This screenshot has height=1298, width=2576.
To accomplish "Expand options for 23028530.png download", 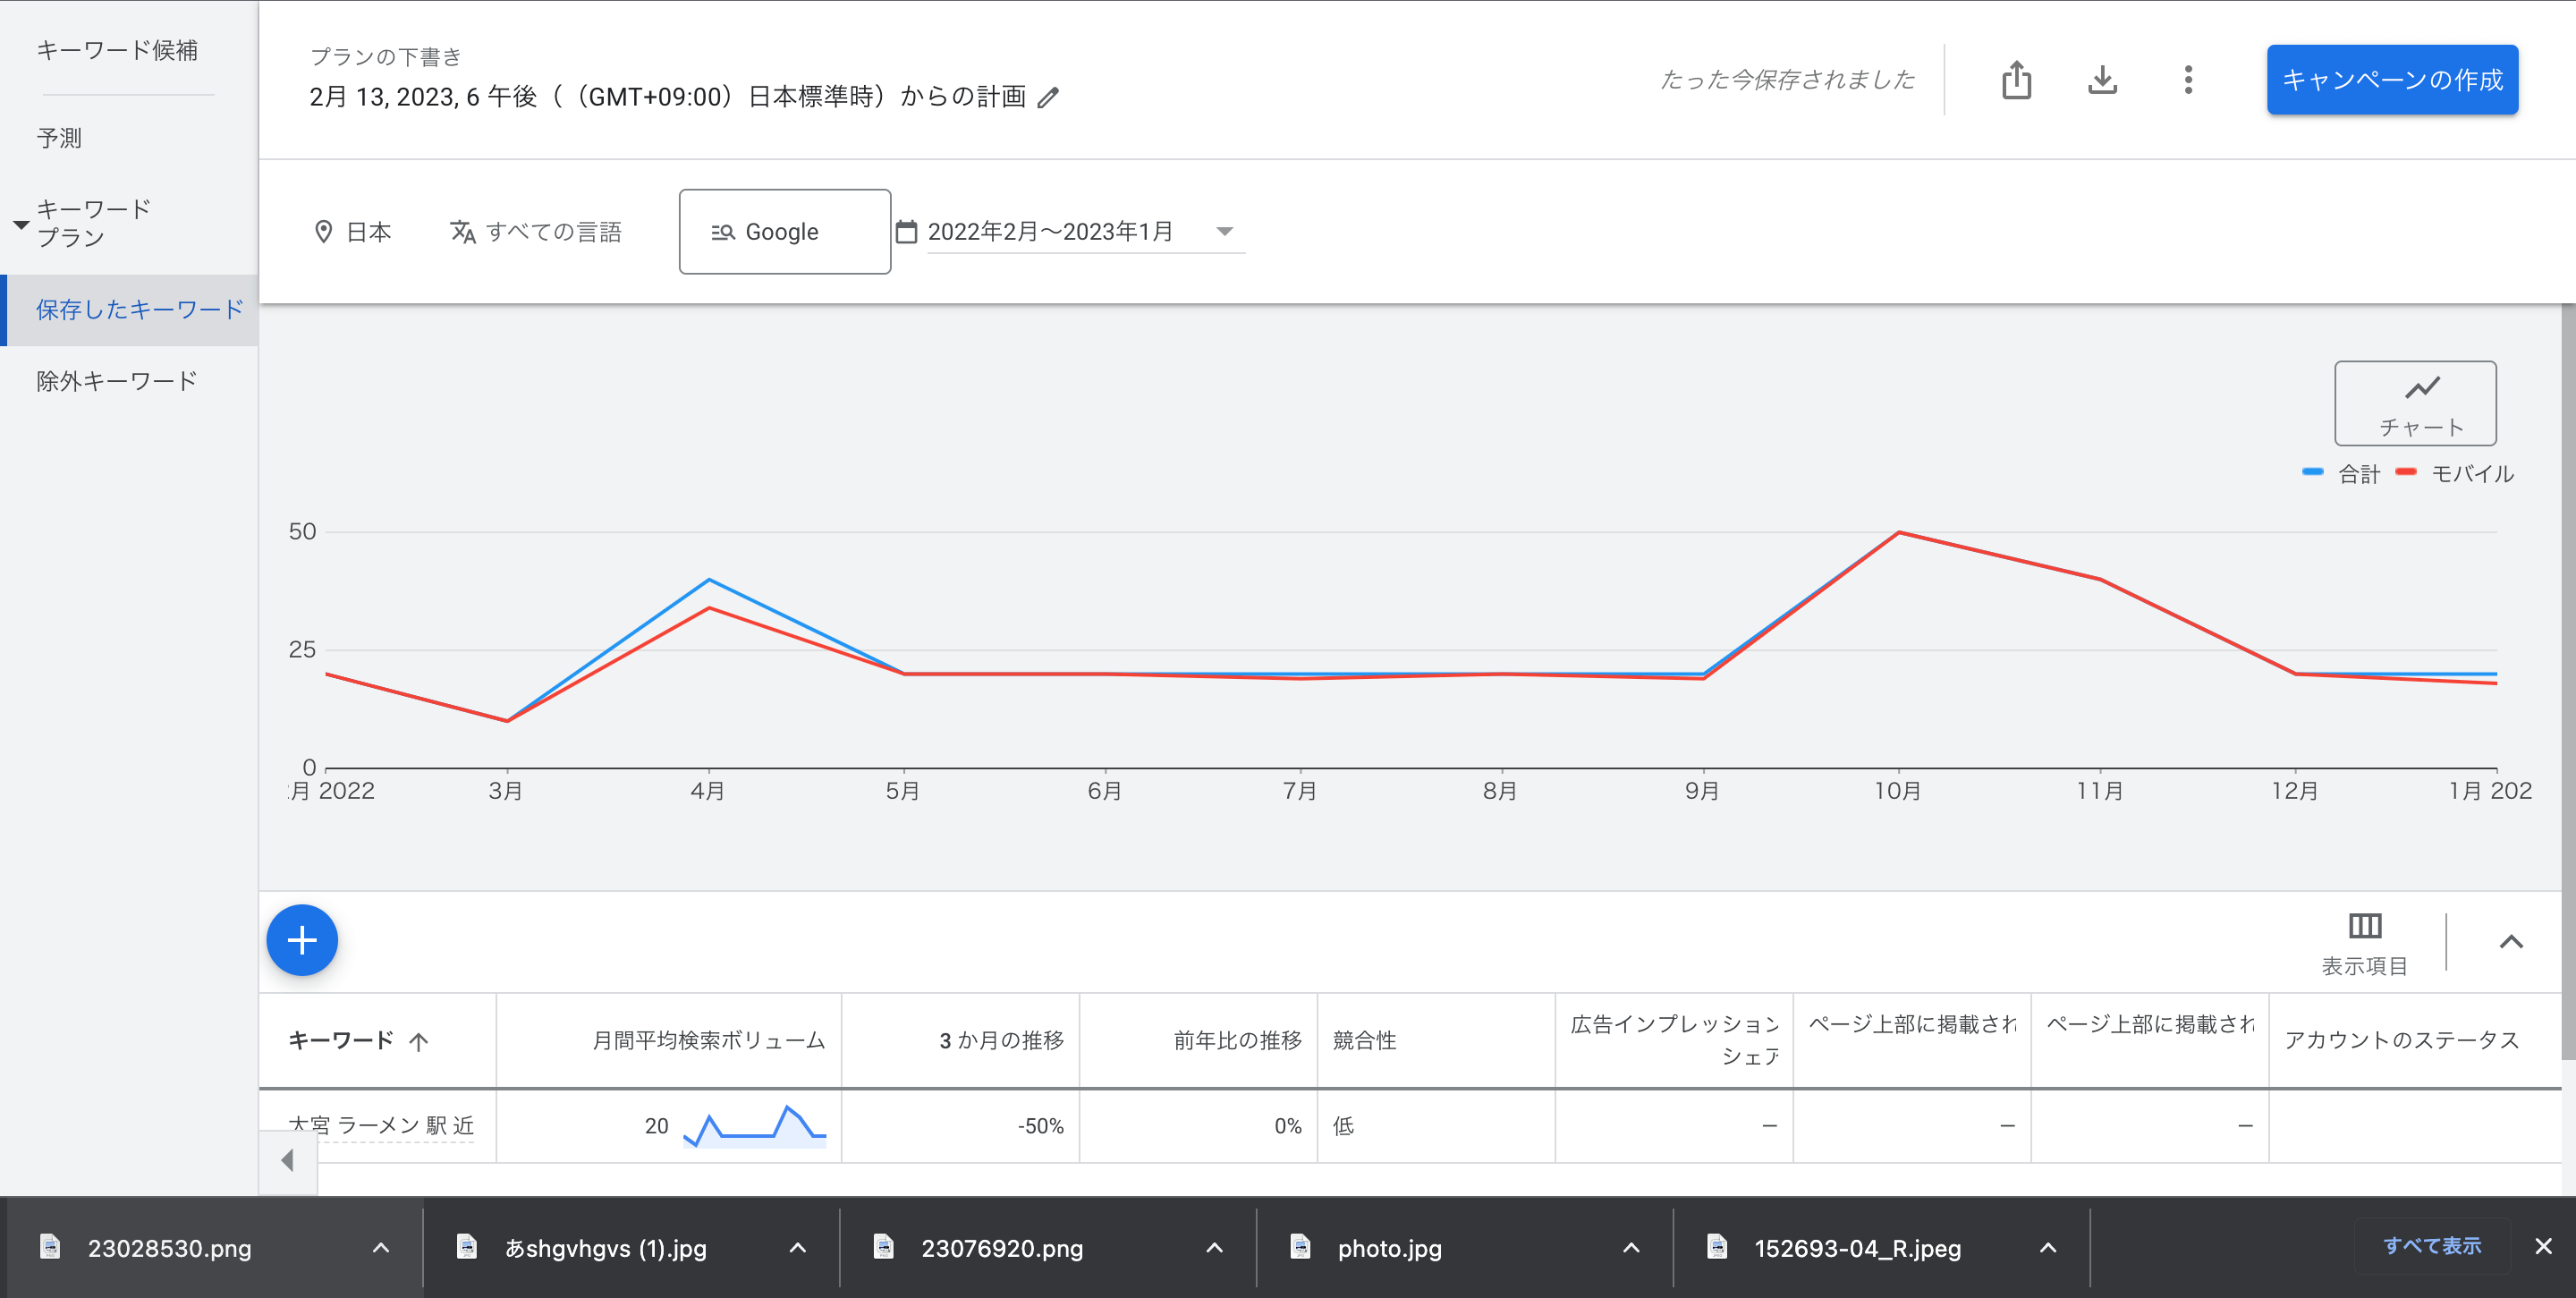I will click(381, 1248).
